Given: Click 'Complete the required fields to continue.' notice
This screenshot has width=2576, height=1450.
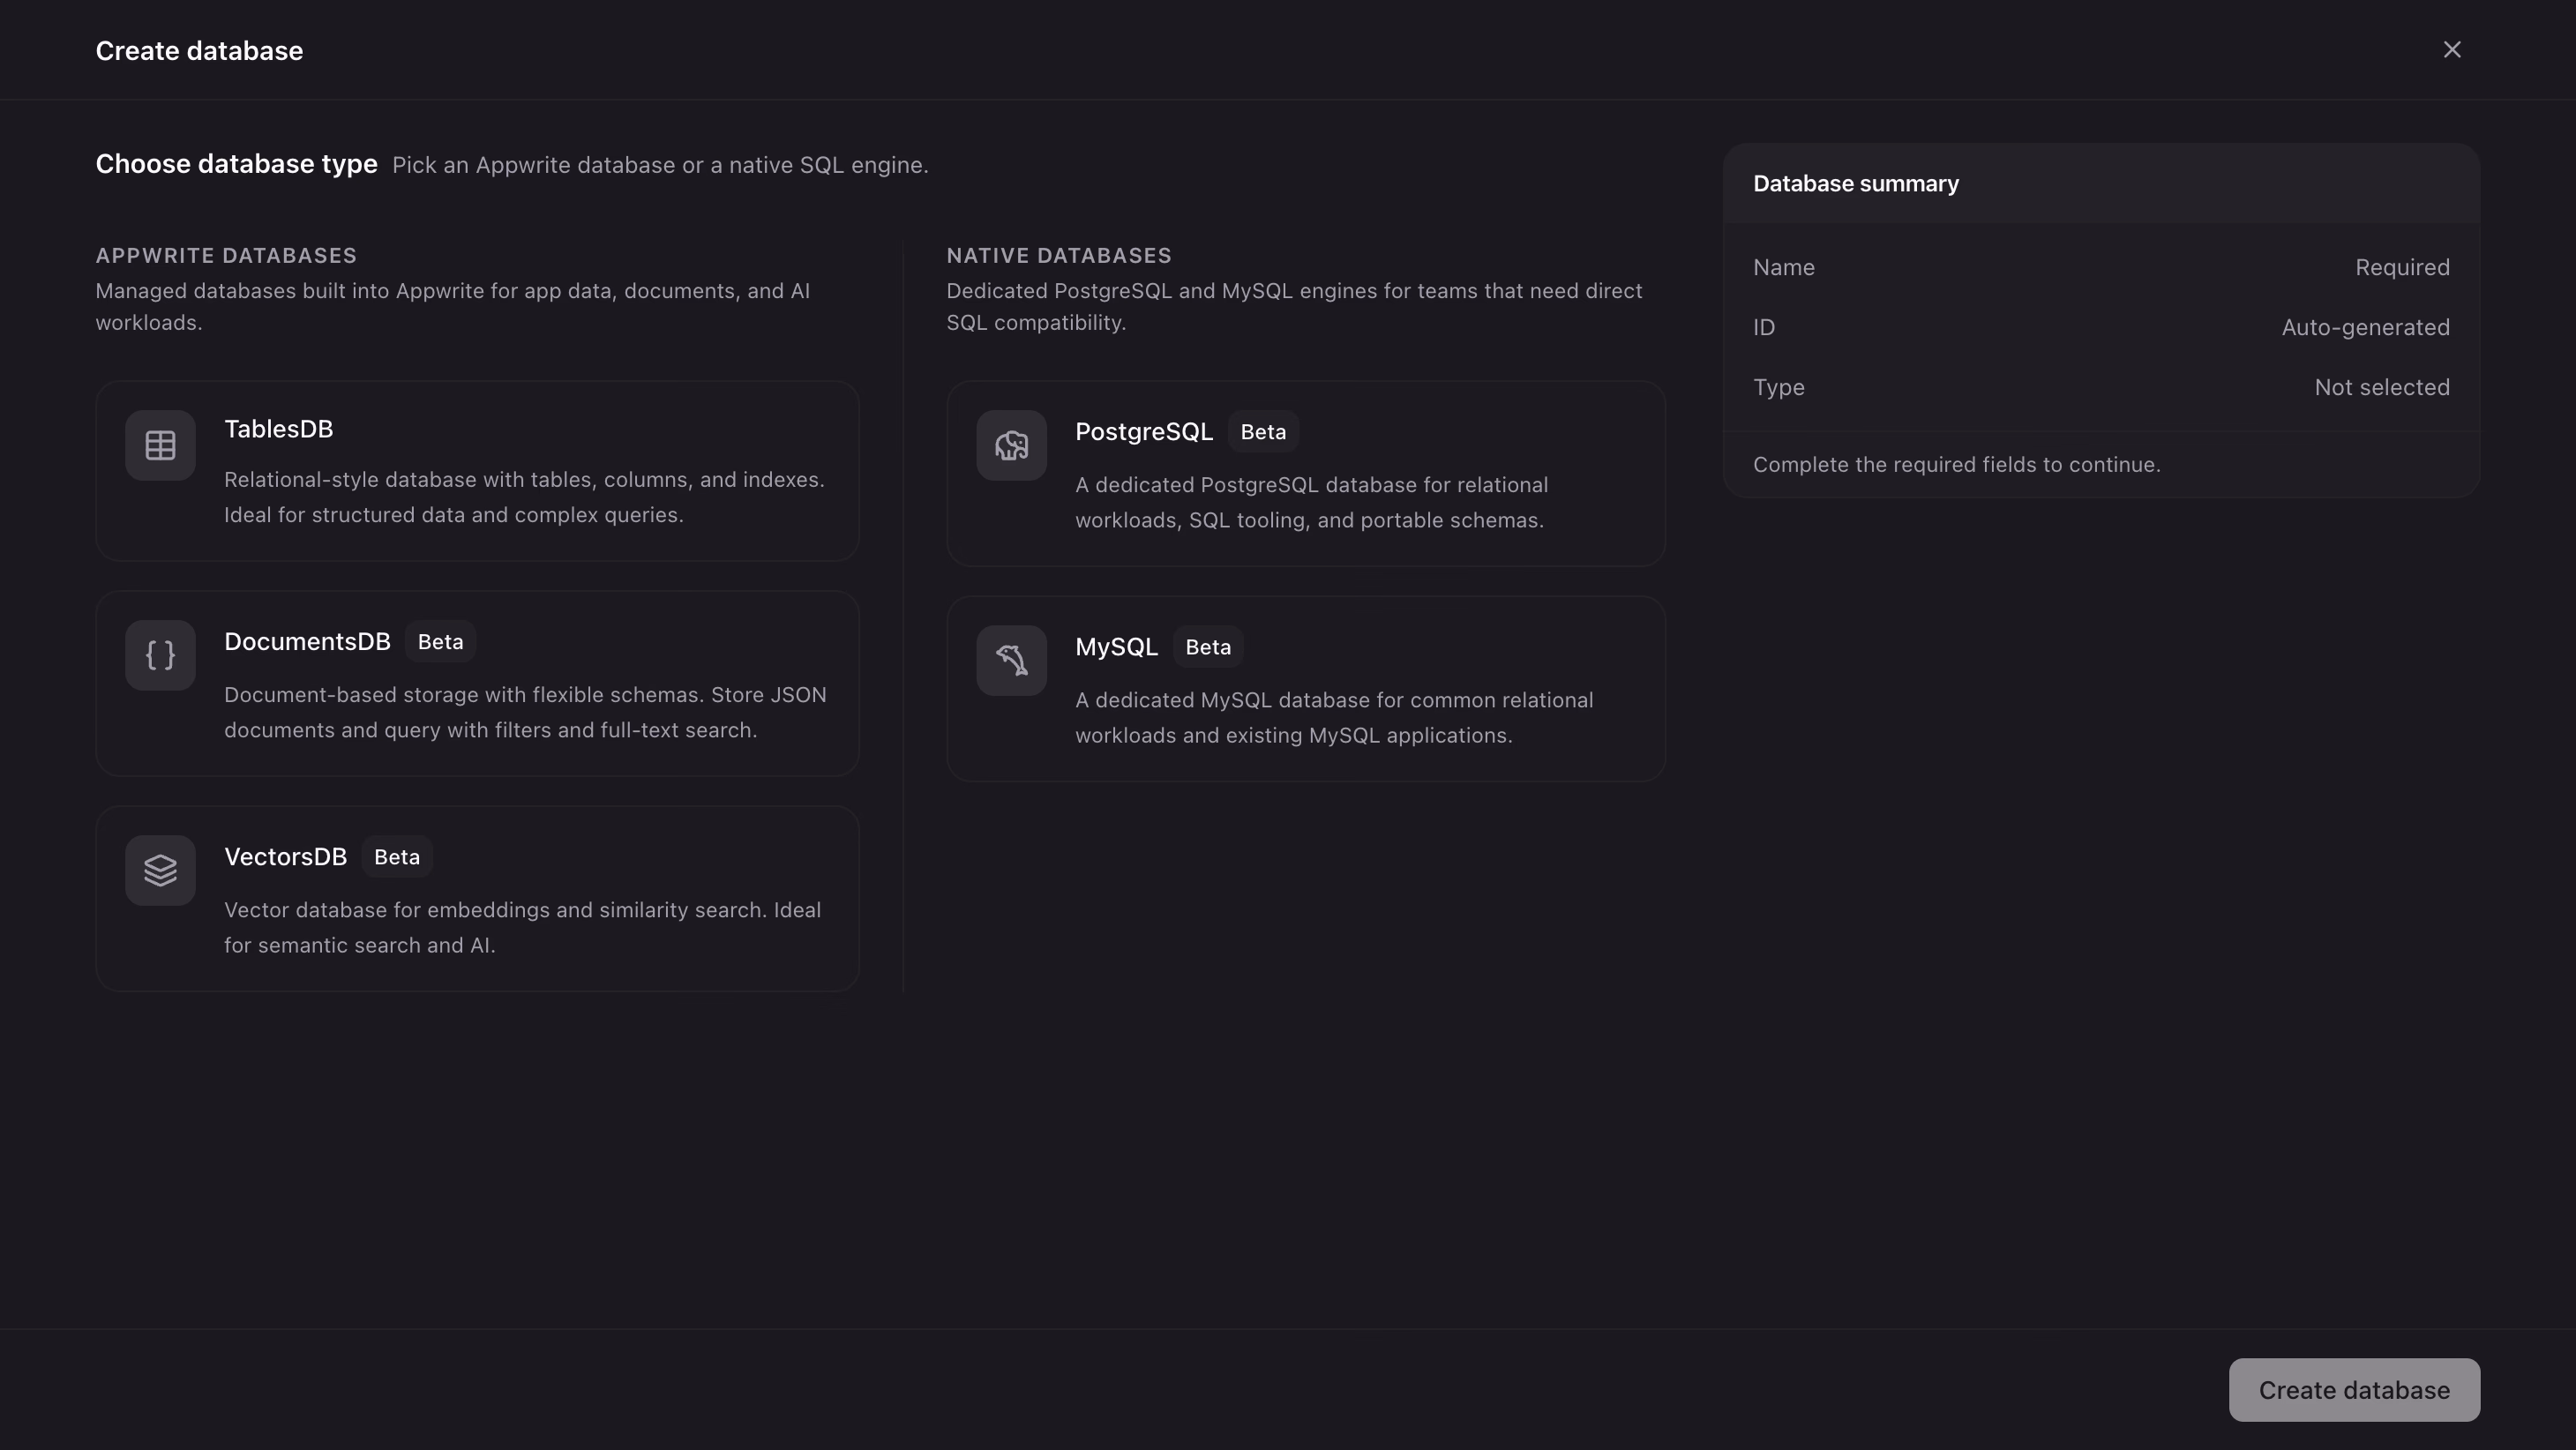Looking at the screenshot, I should click(1956, 464).
